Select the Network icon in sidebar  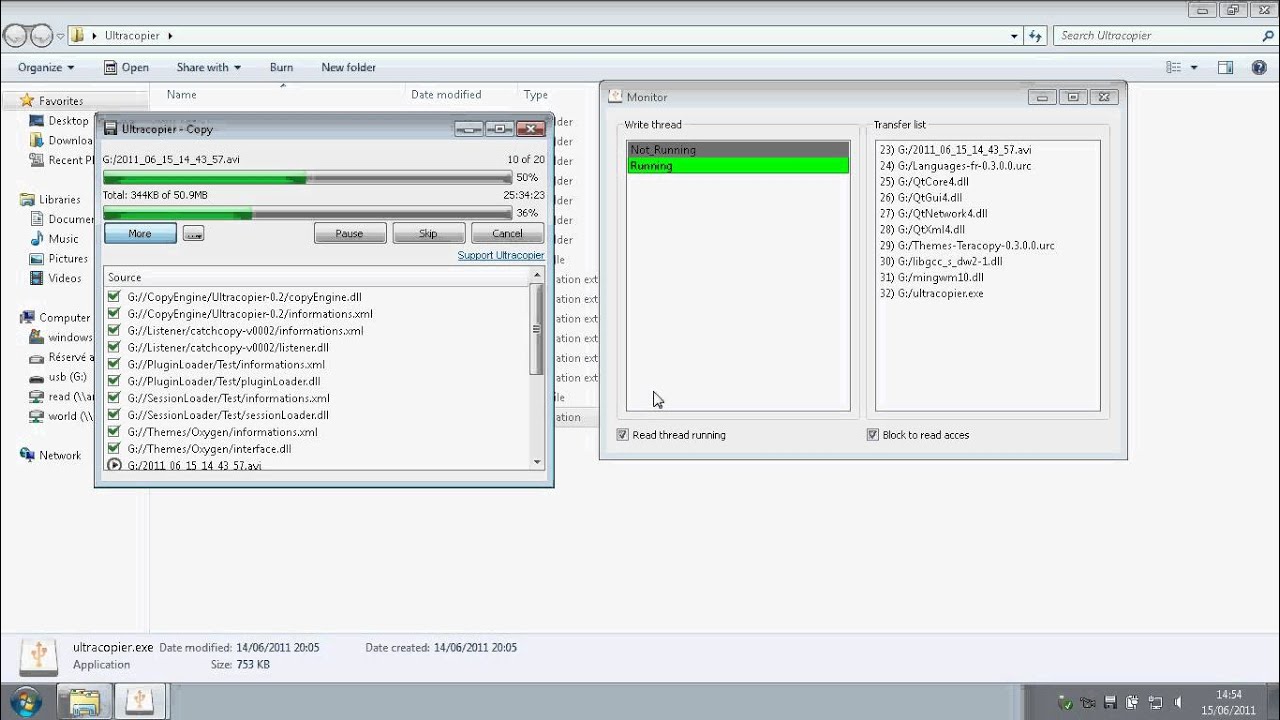coord(27,455)
